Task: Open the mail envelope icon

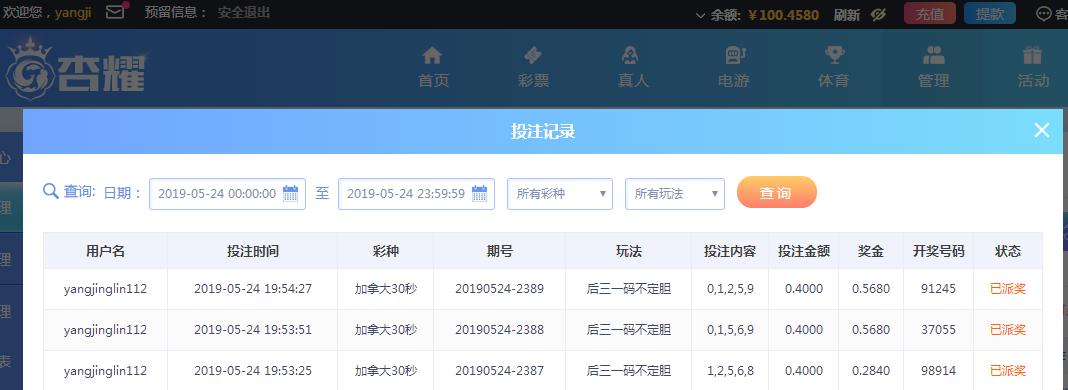Action: 115,12
